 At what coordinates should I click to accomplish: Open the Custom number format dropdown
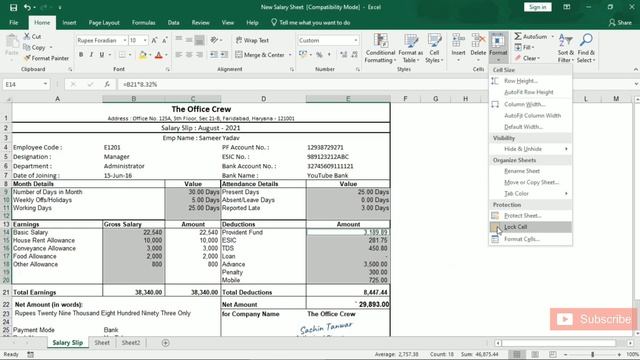tap(356, 40)
